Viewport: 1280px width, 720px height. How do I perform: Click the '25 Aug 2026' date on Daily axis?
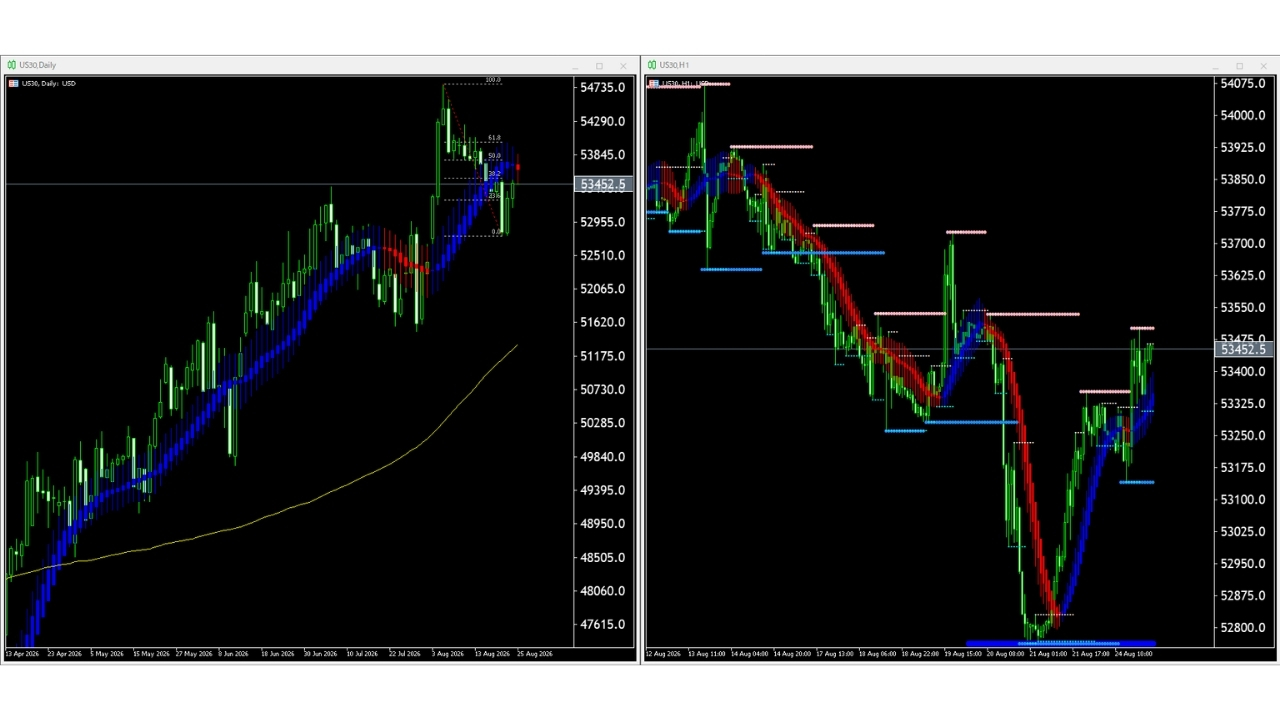pos(535,654)
